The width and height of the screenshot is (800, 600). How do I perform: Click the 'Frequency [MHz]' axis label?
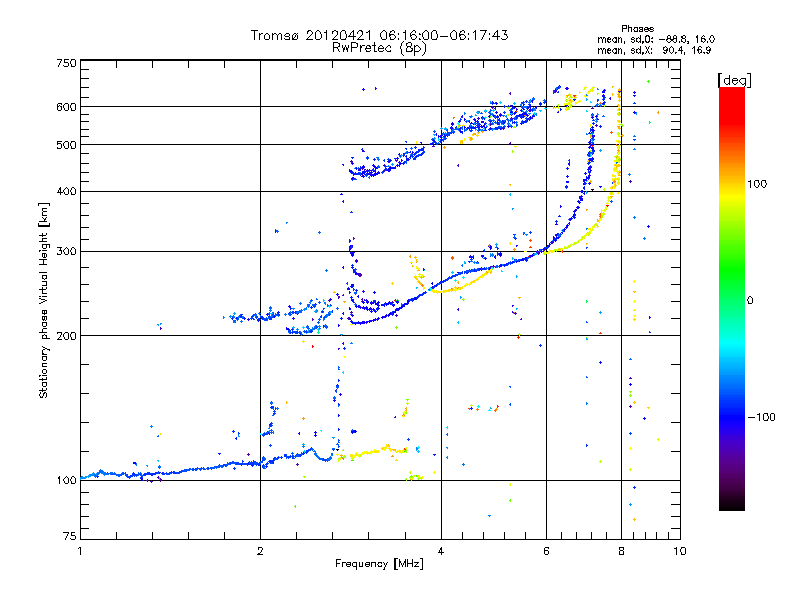coord(379,564)
